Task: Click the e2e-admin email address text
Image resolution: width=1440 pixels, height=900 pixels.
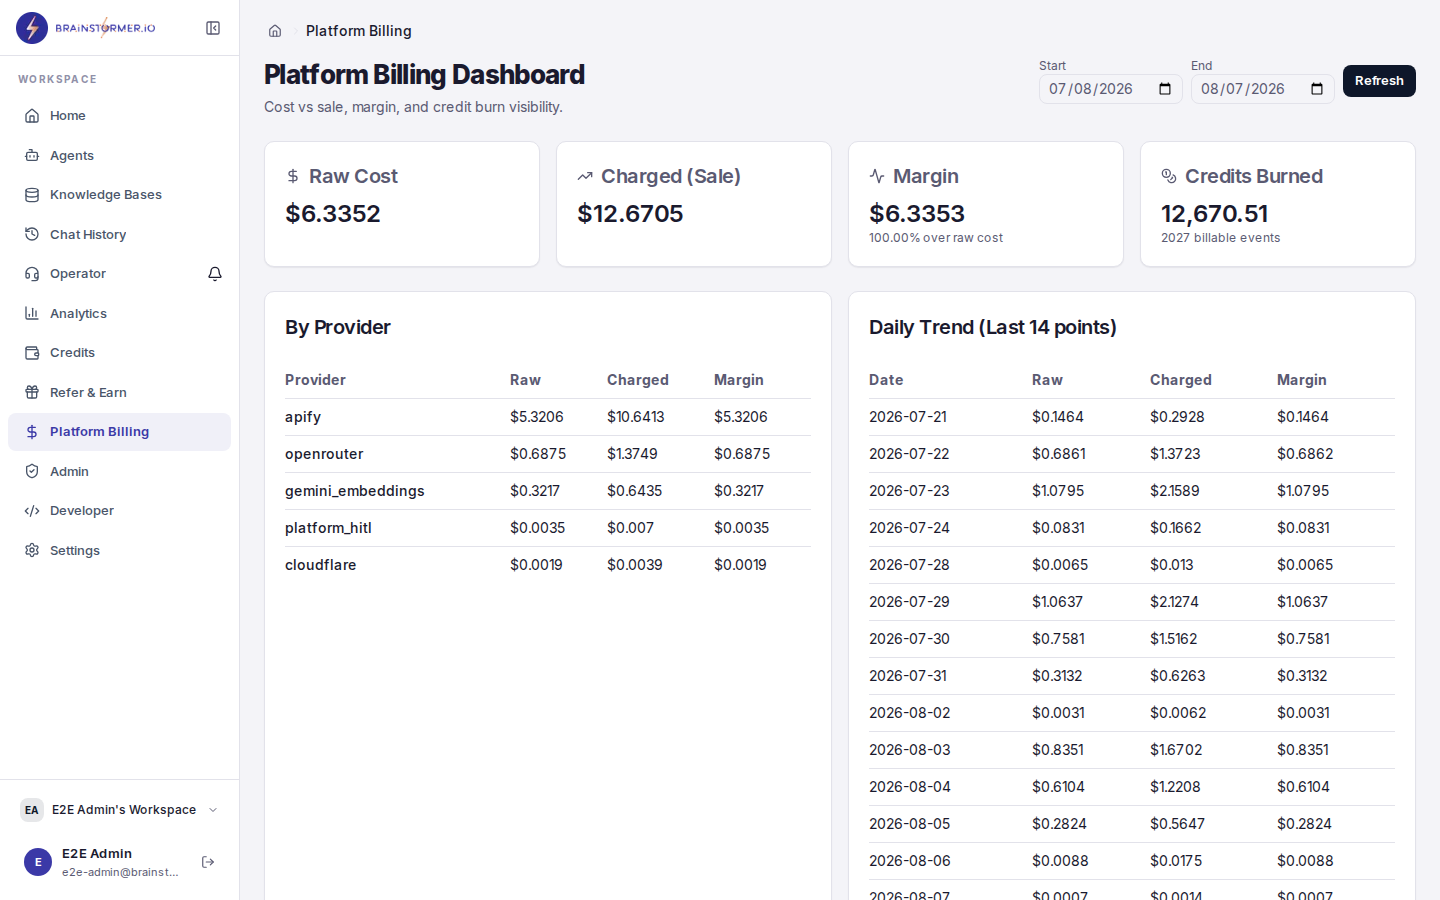Action: click(120, 872)
